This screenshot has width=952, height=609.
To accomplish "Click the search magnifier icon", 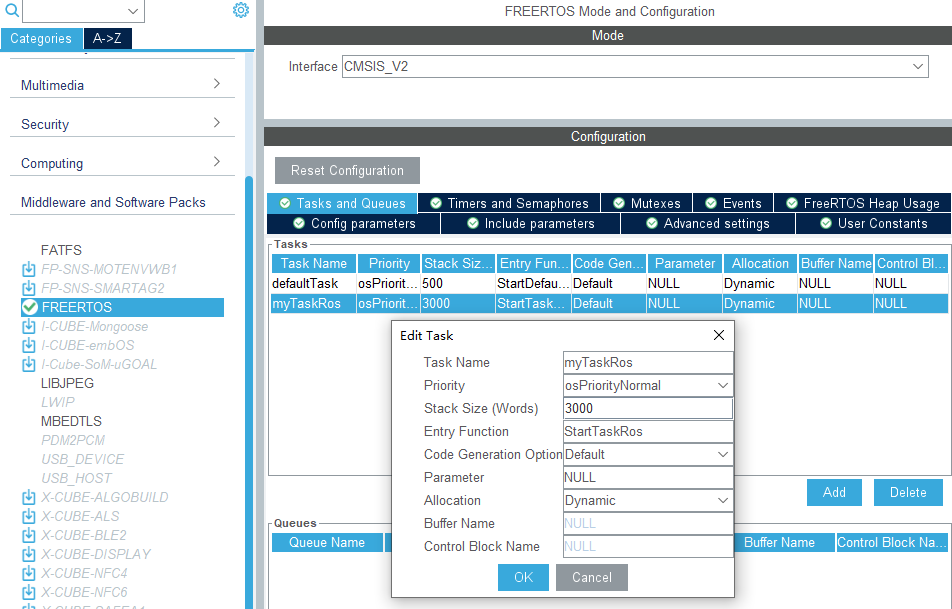I will pos(12,10).
